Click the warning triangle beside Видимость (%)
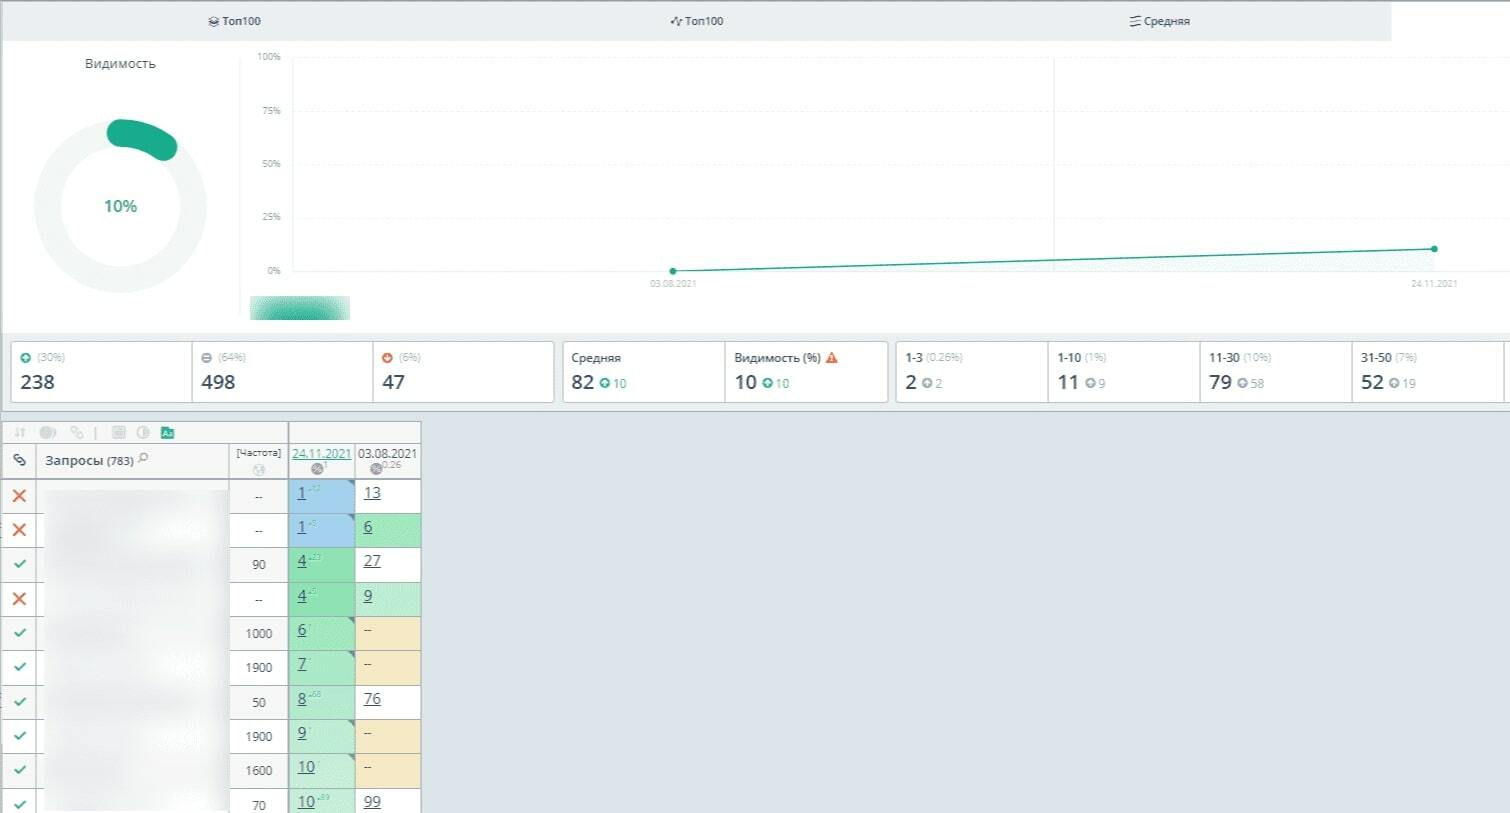 831,357
